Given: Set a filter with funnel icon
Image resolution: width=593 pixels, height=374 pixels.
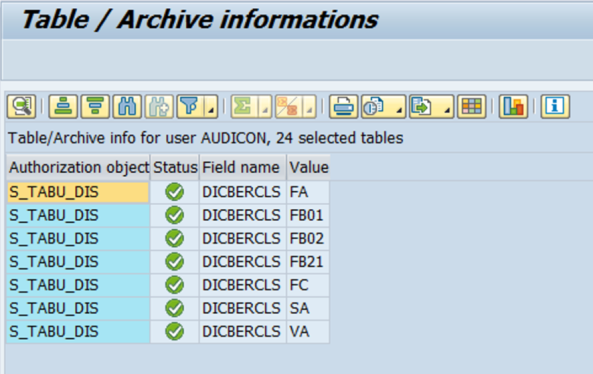Looking at the screenshot, I should 190,106.
